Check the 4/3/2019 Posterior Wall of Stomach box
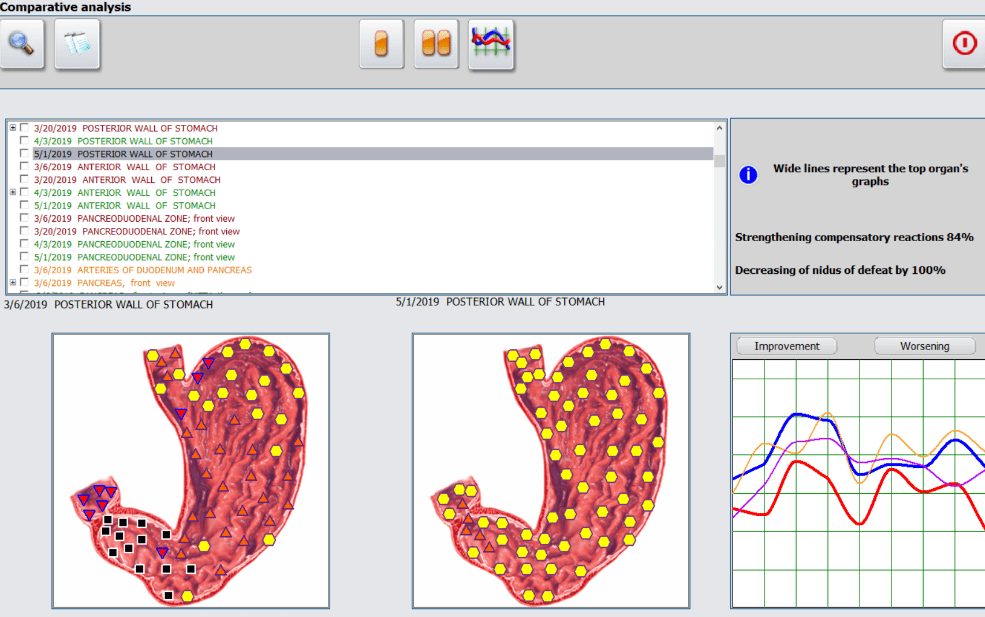The image size is (985, 617). [25, 141]
